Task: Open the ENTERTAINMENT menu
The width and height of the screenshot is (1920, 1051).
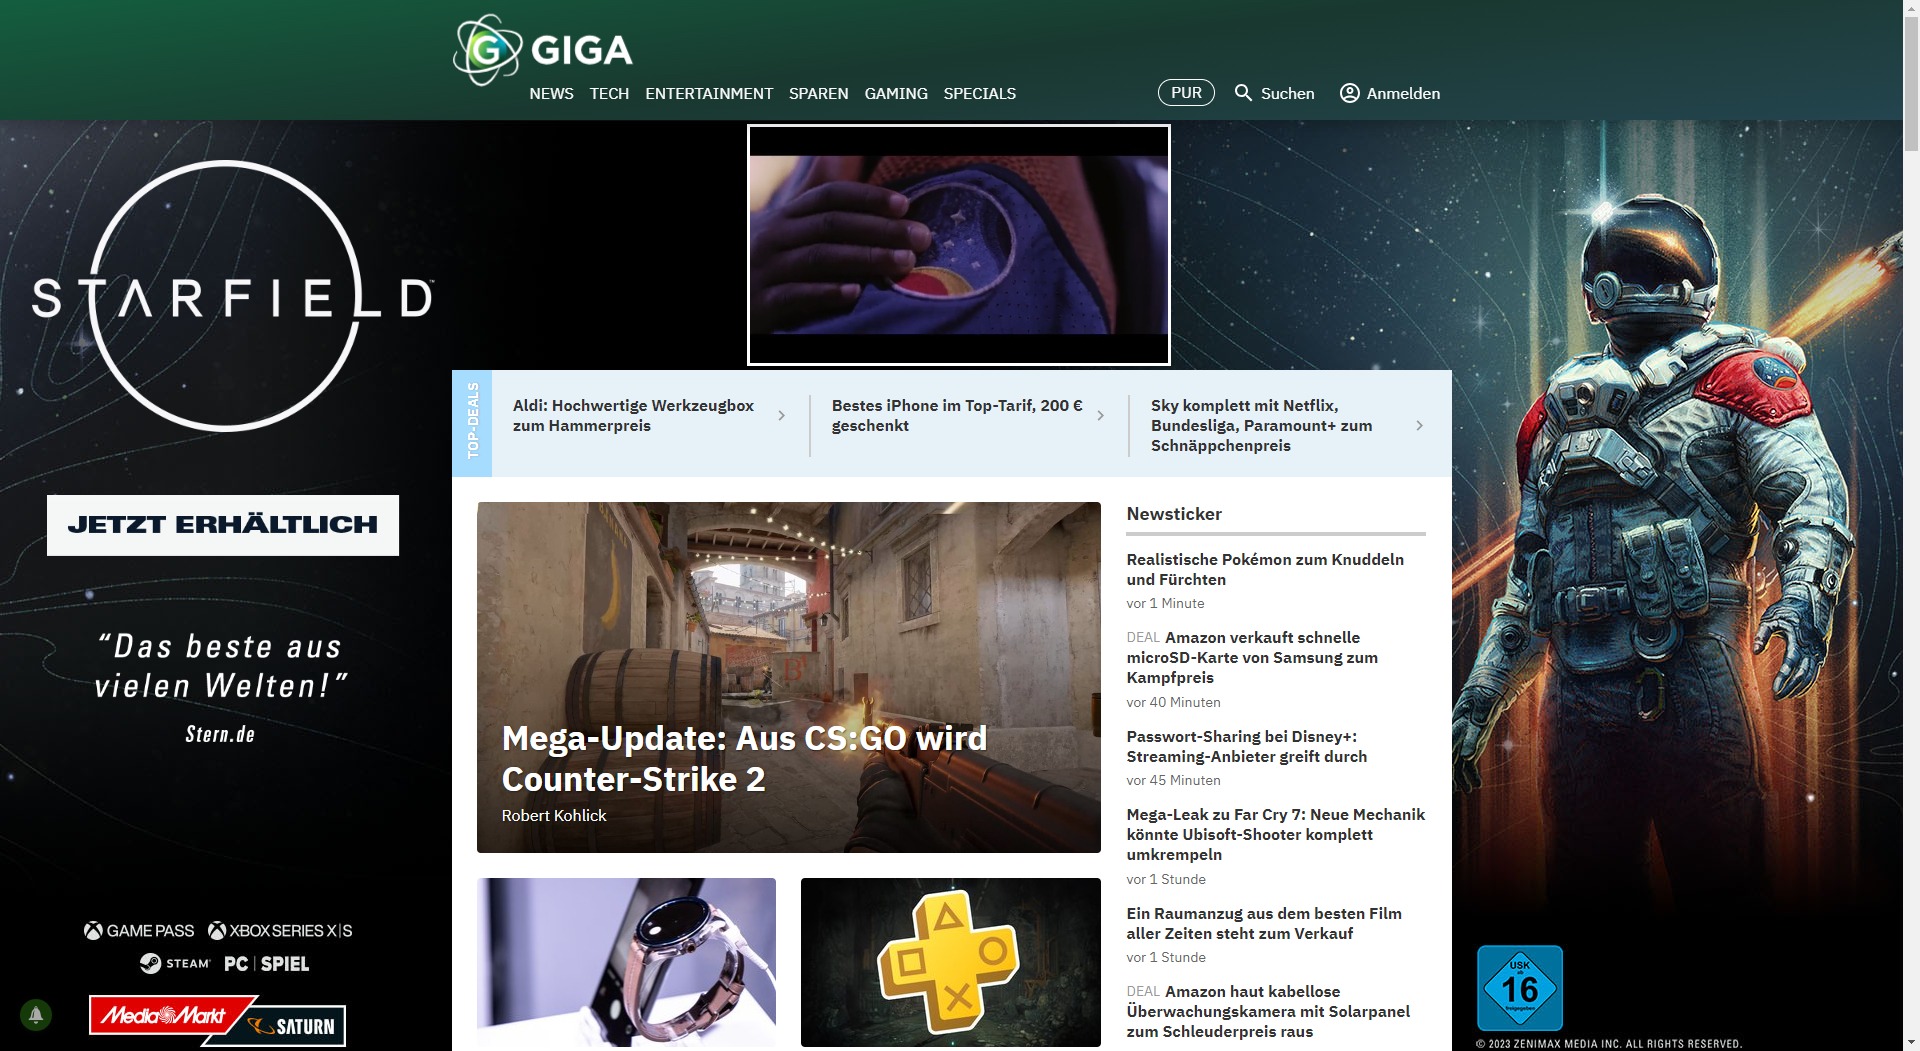Action: coord(709,93)
